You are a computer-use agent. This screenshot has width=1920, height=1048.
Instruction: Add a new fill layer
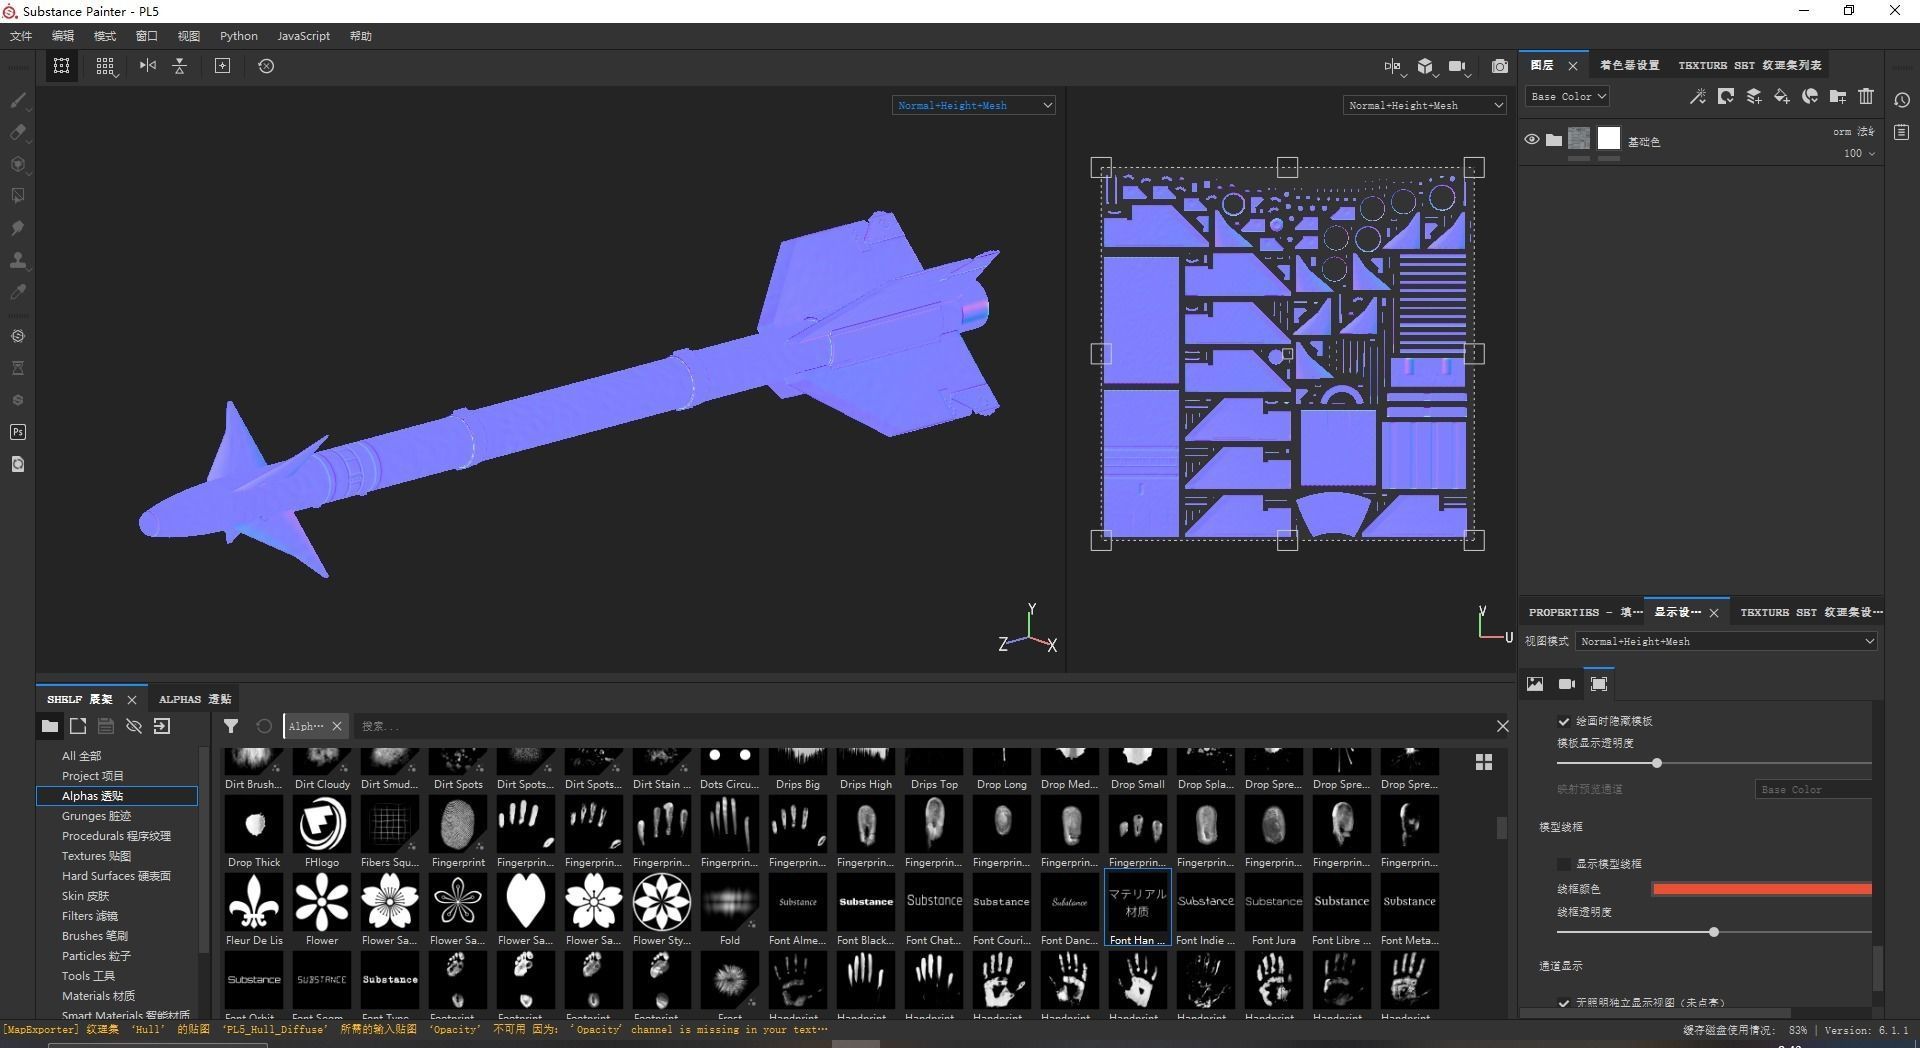[x=1782, y=96]
